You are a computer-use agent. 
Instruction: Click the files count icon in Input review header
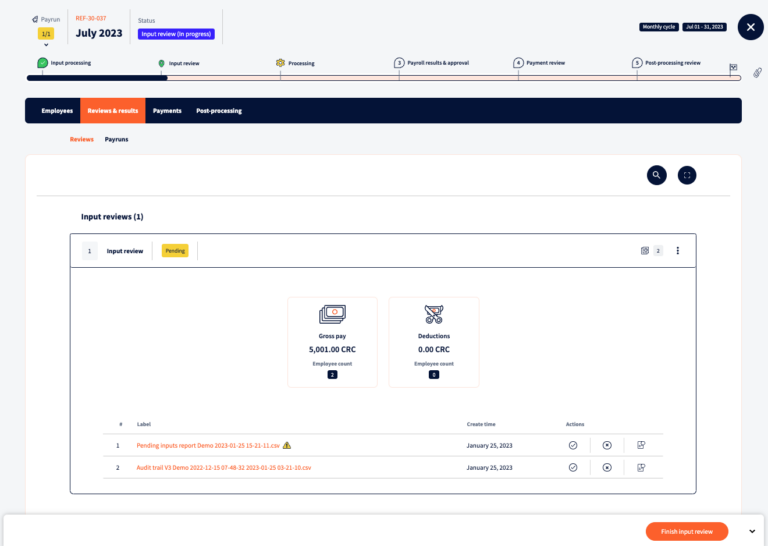tap(645, 251)
